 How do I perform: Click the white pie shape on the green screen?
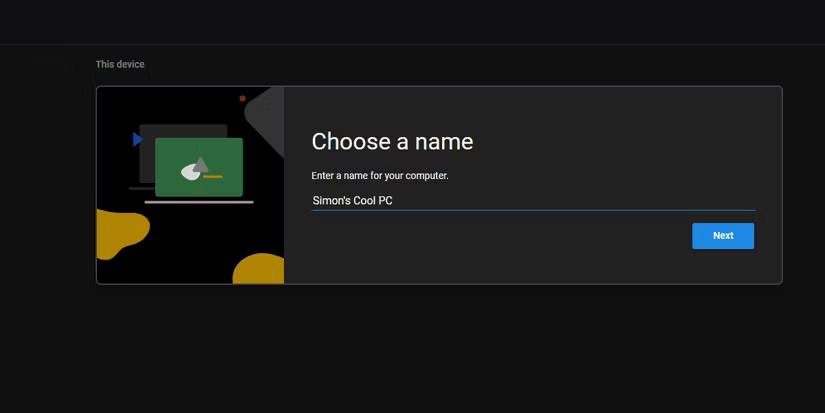[x=190, y=173]
